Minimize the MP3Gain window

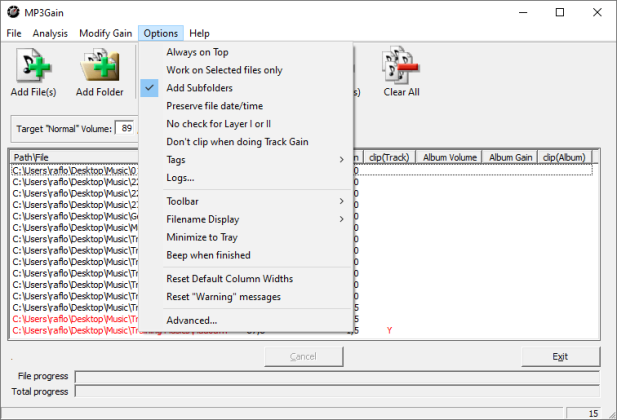pos(523,13)
